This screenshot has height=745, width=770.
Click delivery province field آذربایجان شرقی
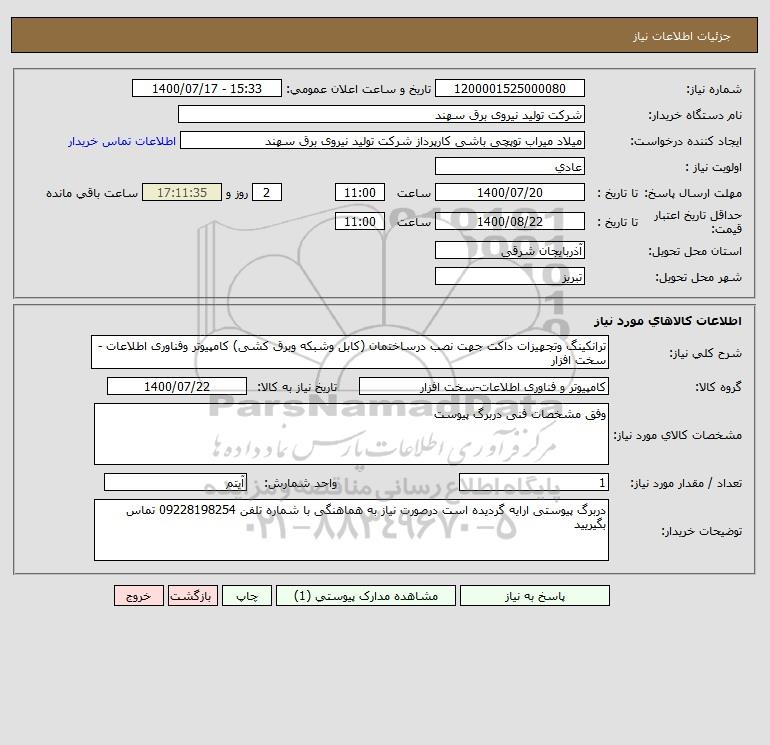click(510, 250)
